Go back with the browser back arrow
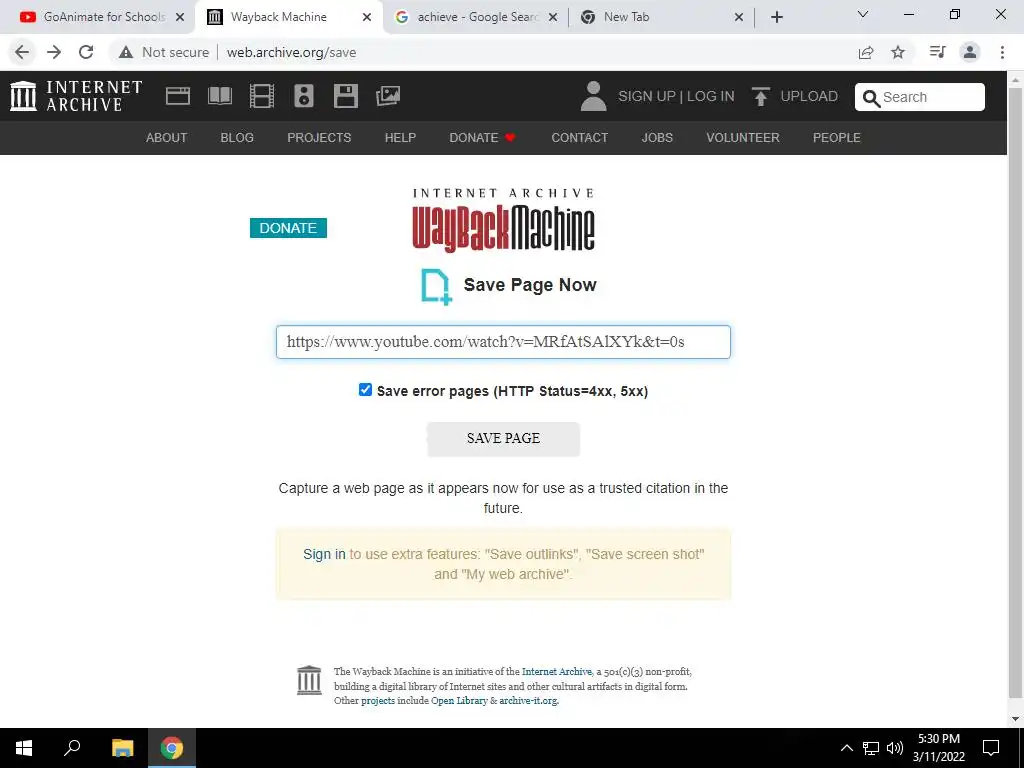1024x768 pixels. (22, 52)
